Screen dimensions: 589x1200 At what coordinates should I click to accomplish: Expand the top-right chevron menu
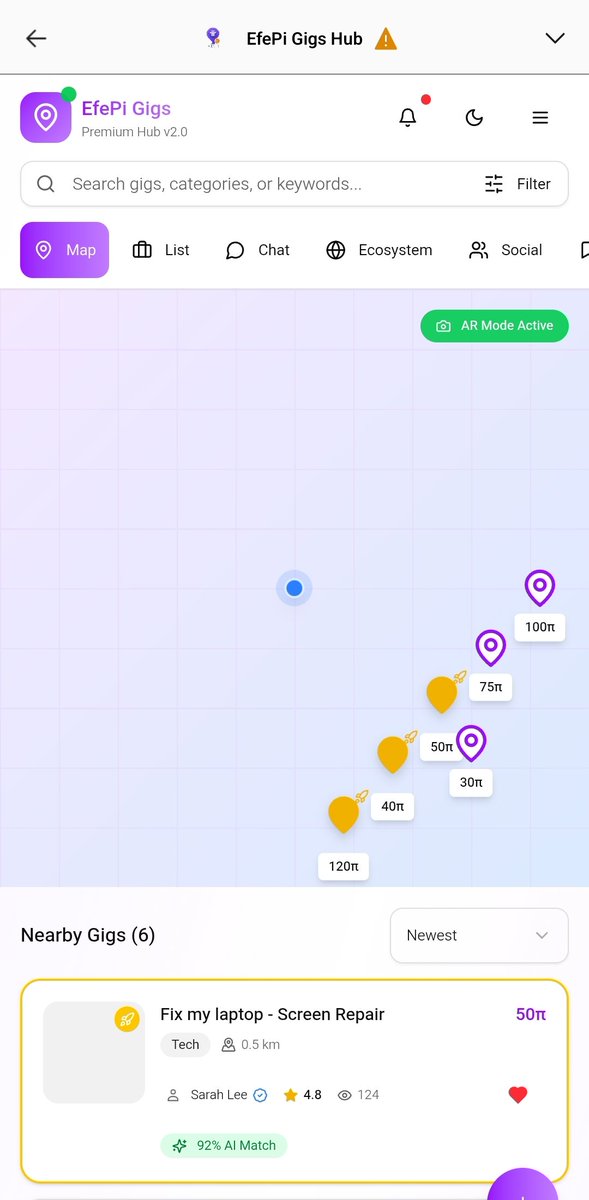tap(555, 38)
